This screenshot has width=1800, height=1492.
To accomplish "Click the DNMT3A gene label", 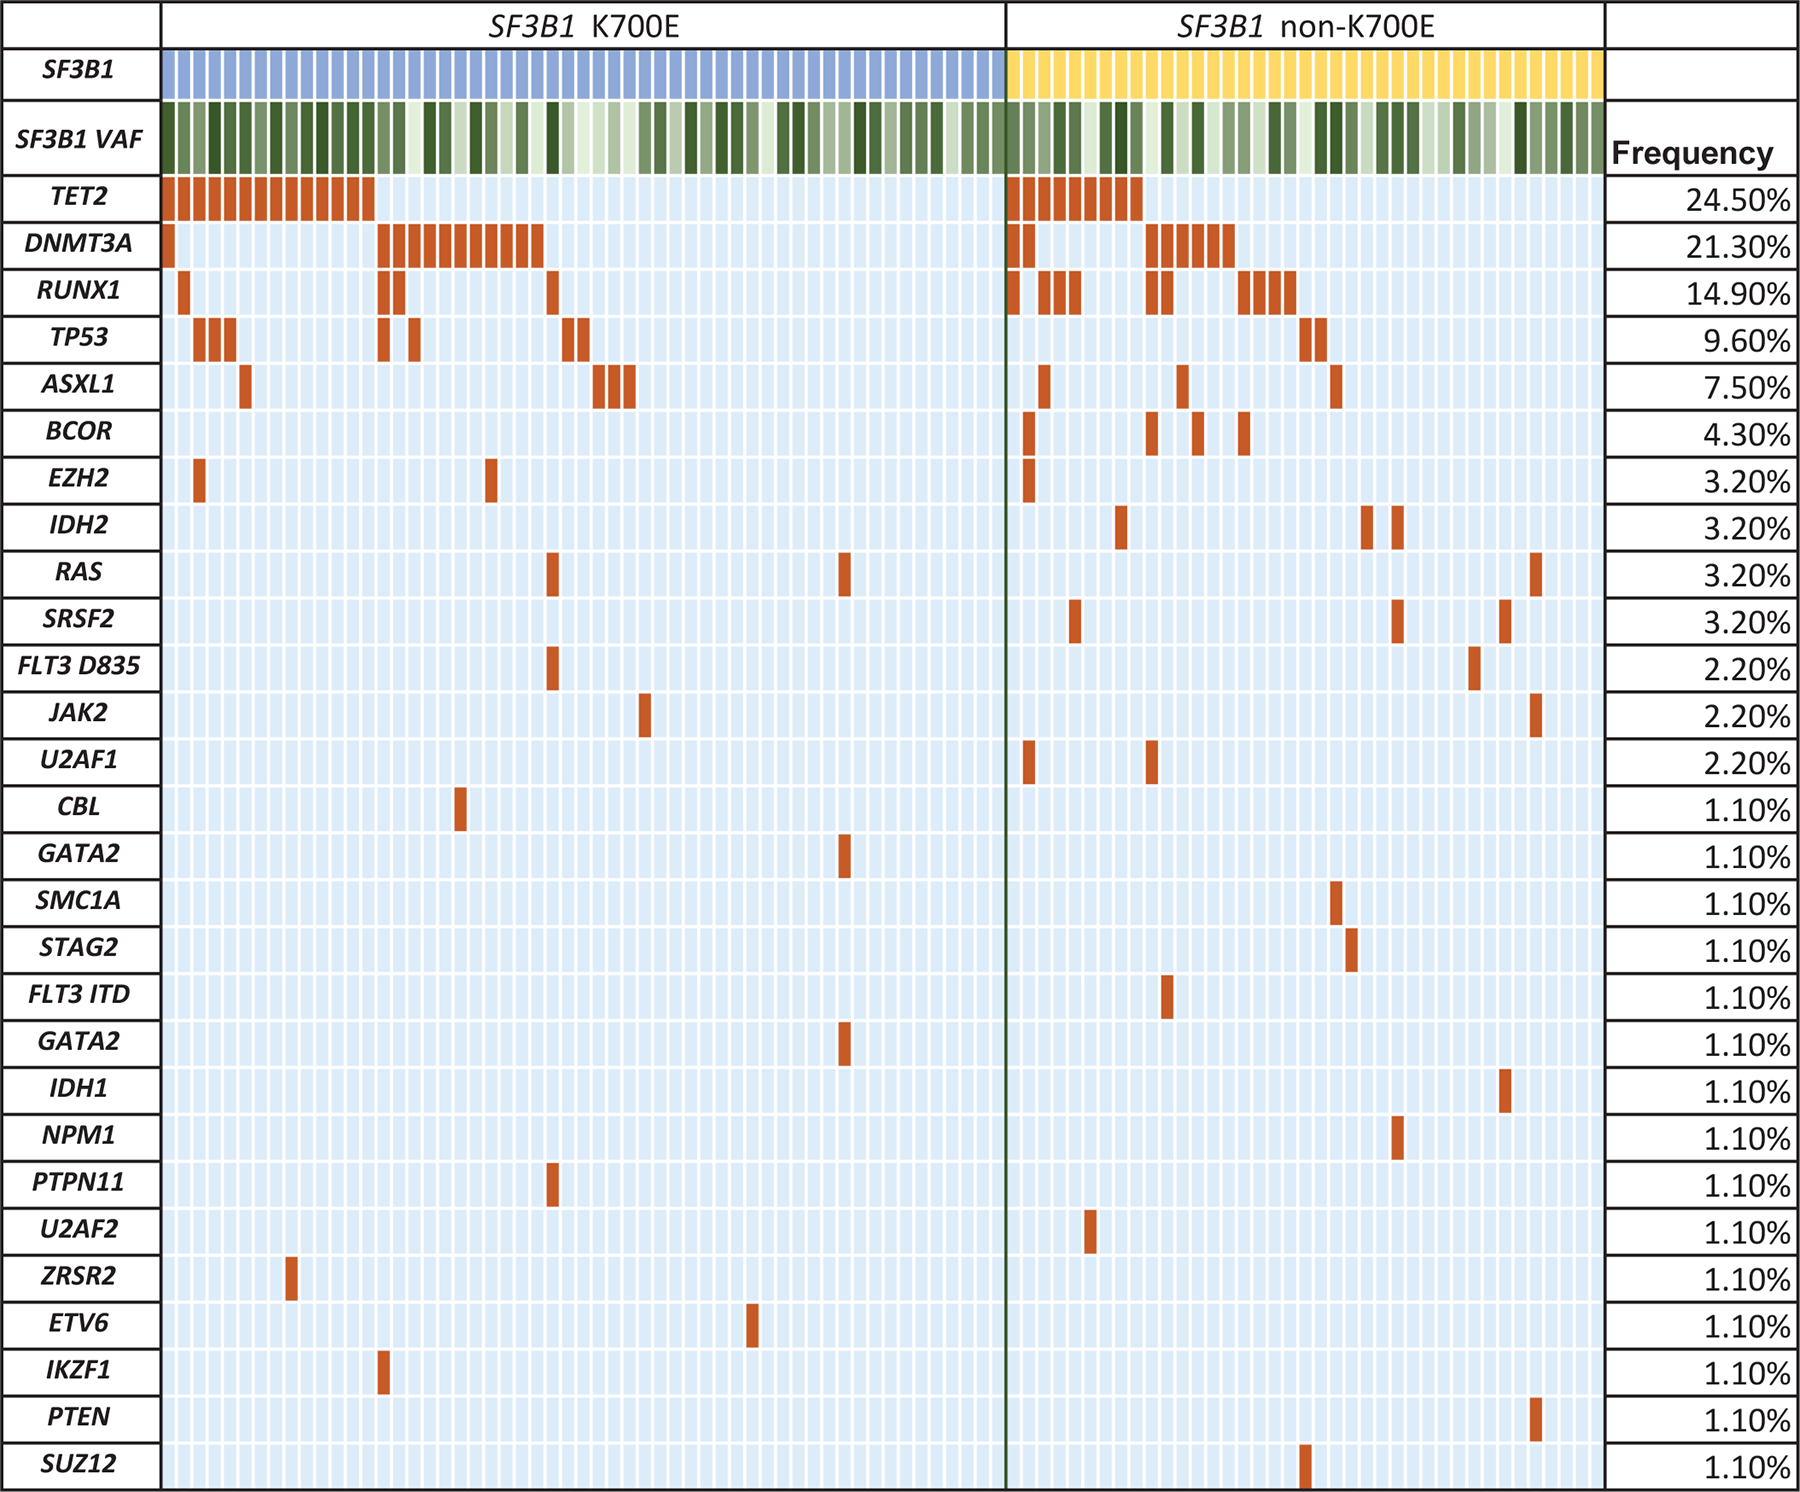I will (x=79, y=243).
